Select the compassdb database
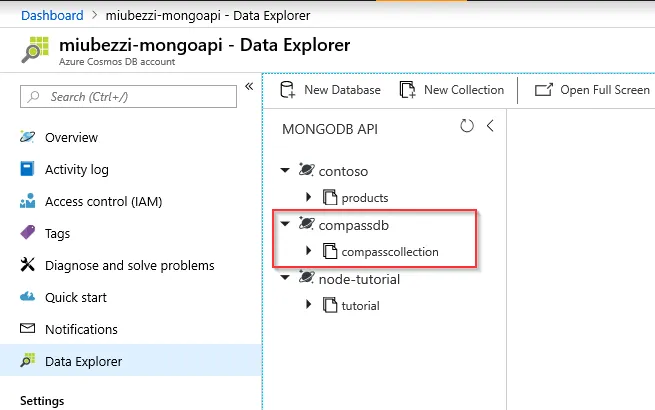This screenshot has width=655, height=410. [x=353, y=225]
